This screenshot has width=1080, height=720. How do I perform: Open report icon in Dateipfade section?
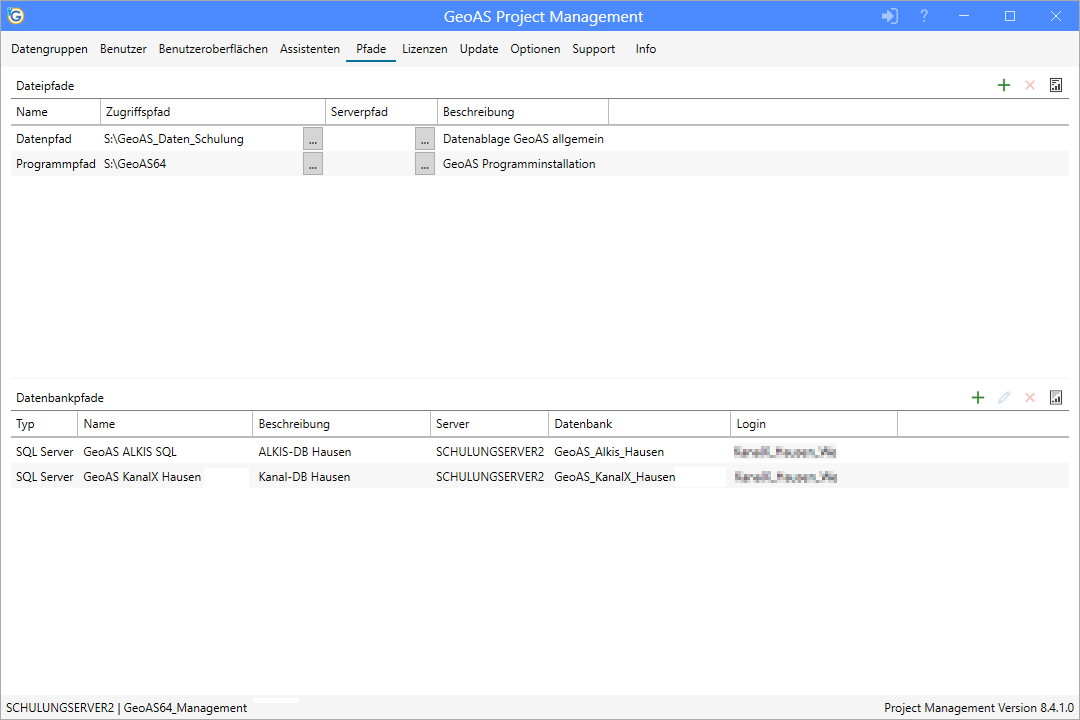click(x=1056, y=86)
